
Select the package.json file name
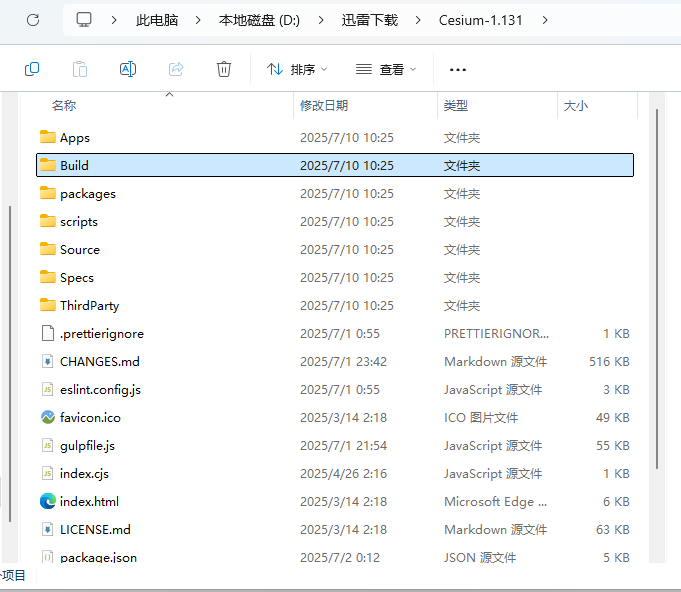[98, 557]
